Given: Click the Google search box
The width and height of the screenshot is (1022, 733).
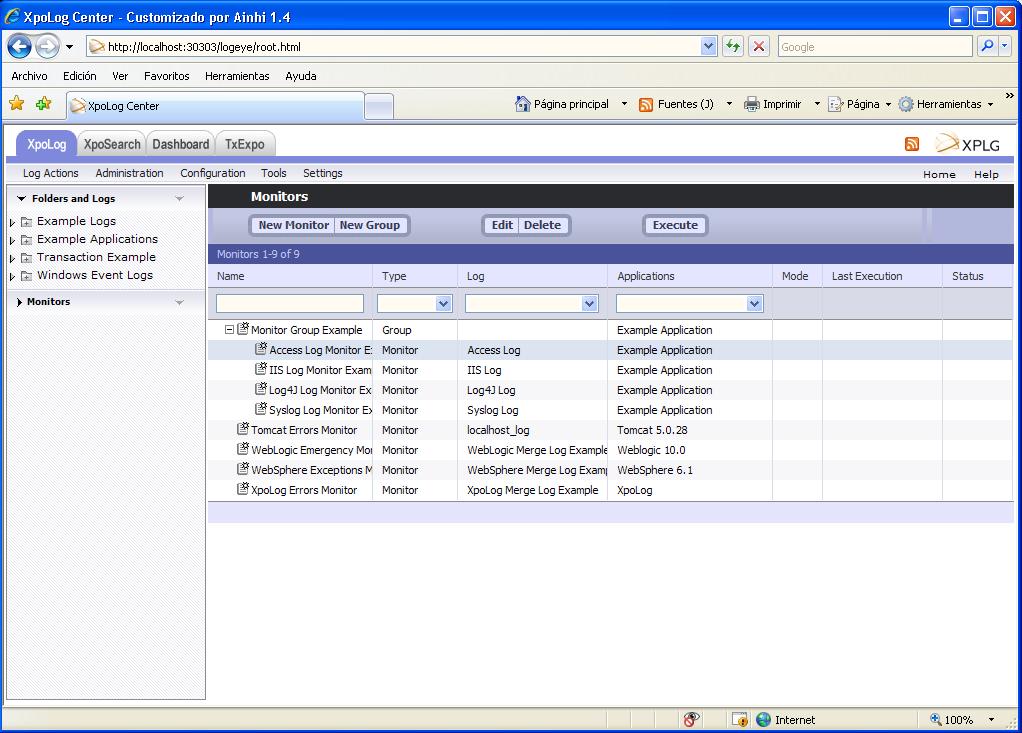Looking at the screenshot, I should click(x=875, y=46).
